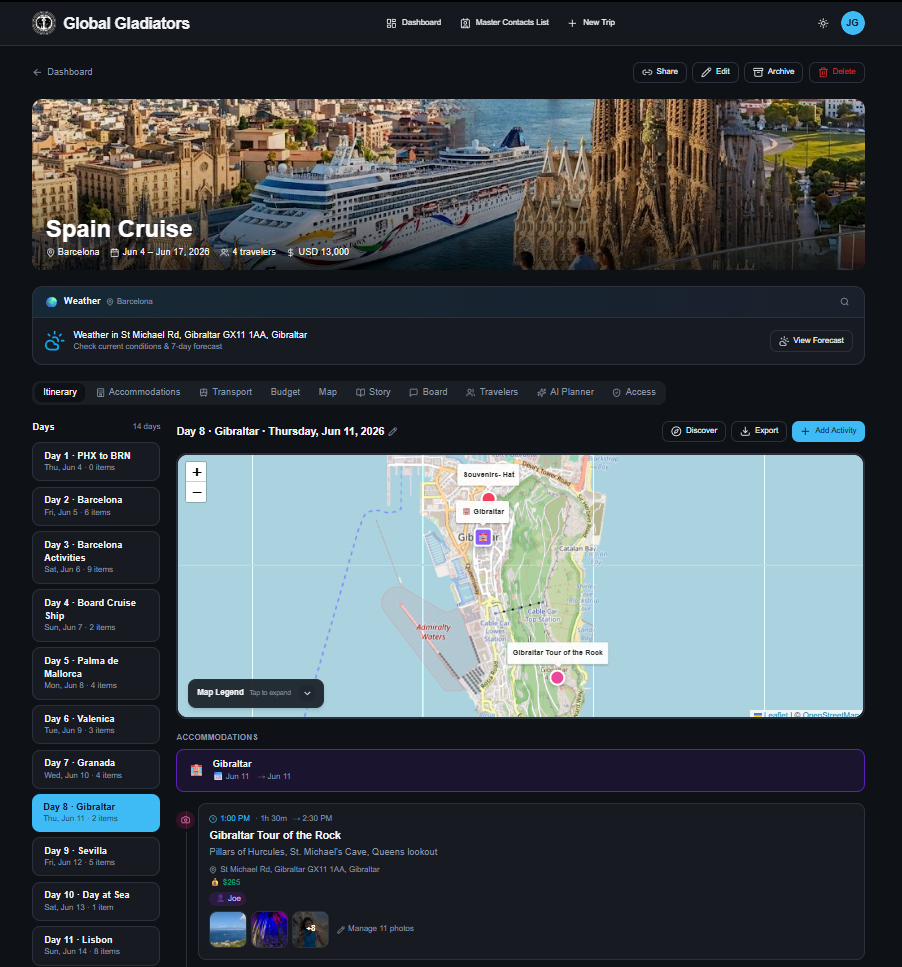902x967 pixels.
Task: Click the View Forecast button
Action: [x=811, y=340]
